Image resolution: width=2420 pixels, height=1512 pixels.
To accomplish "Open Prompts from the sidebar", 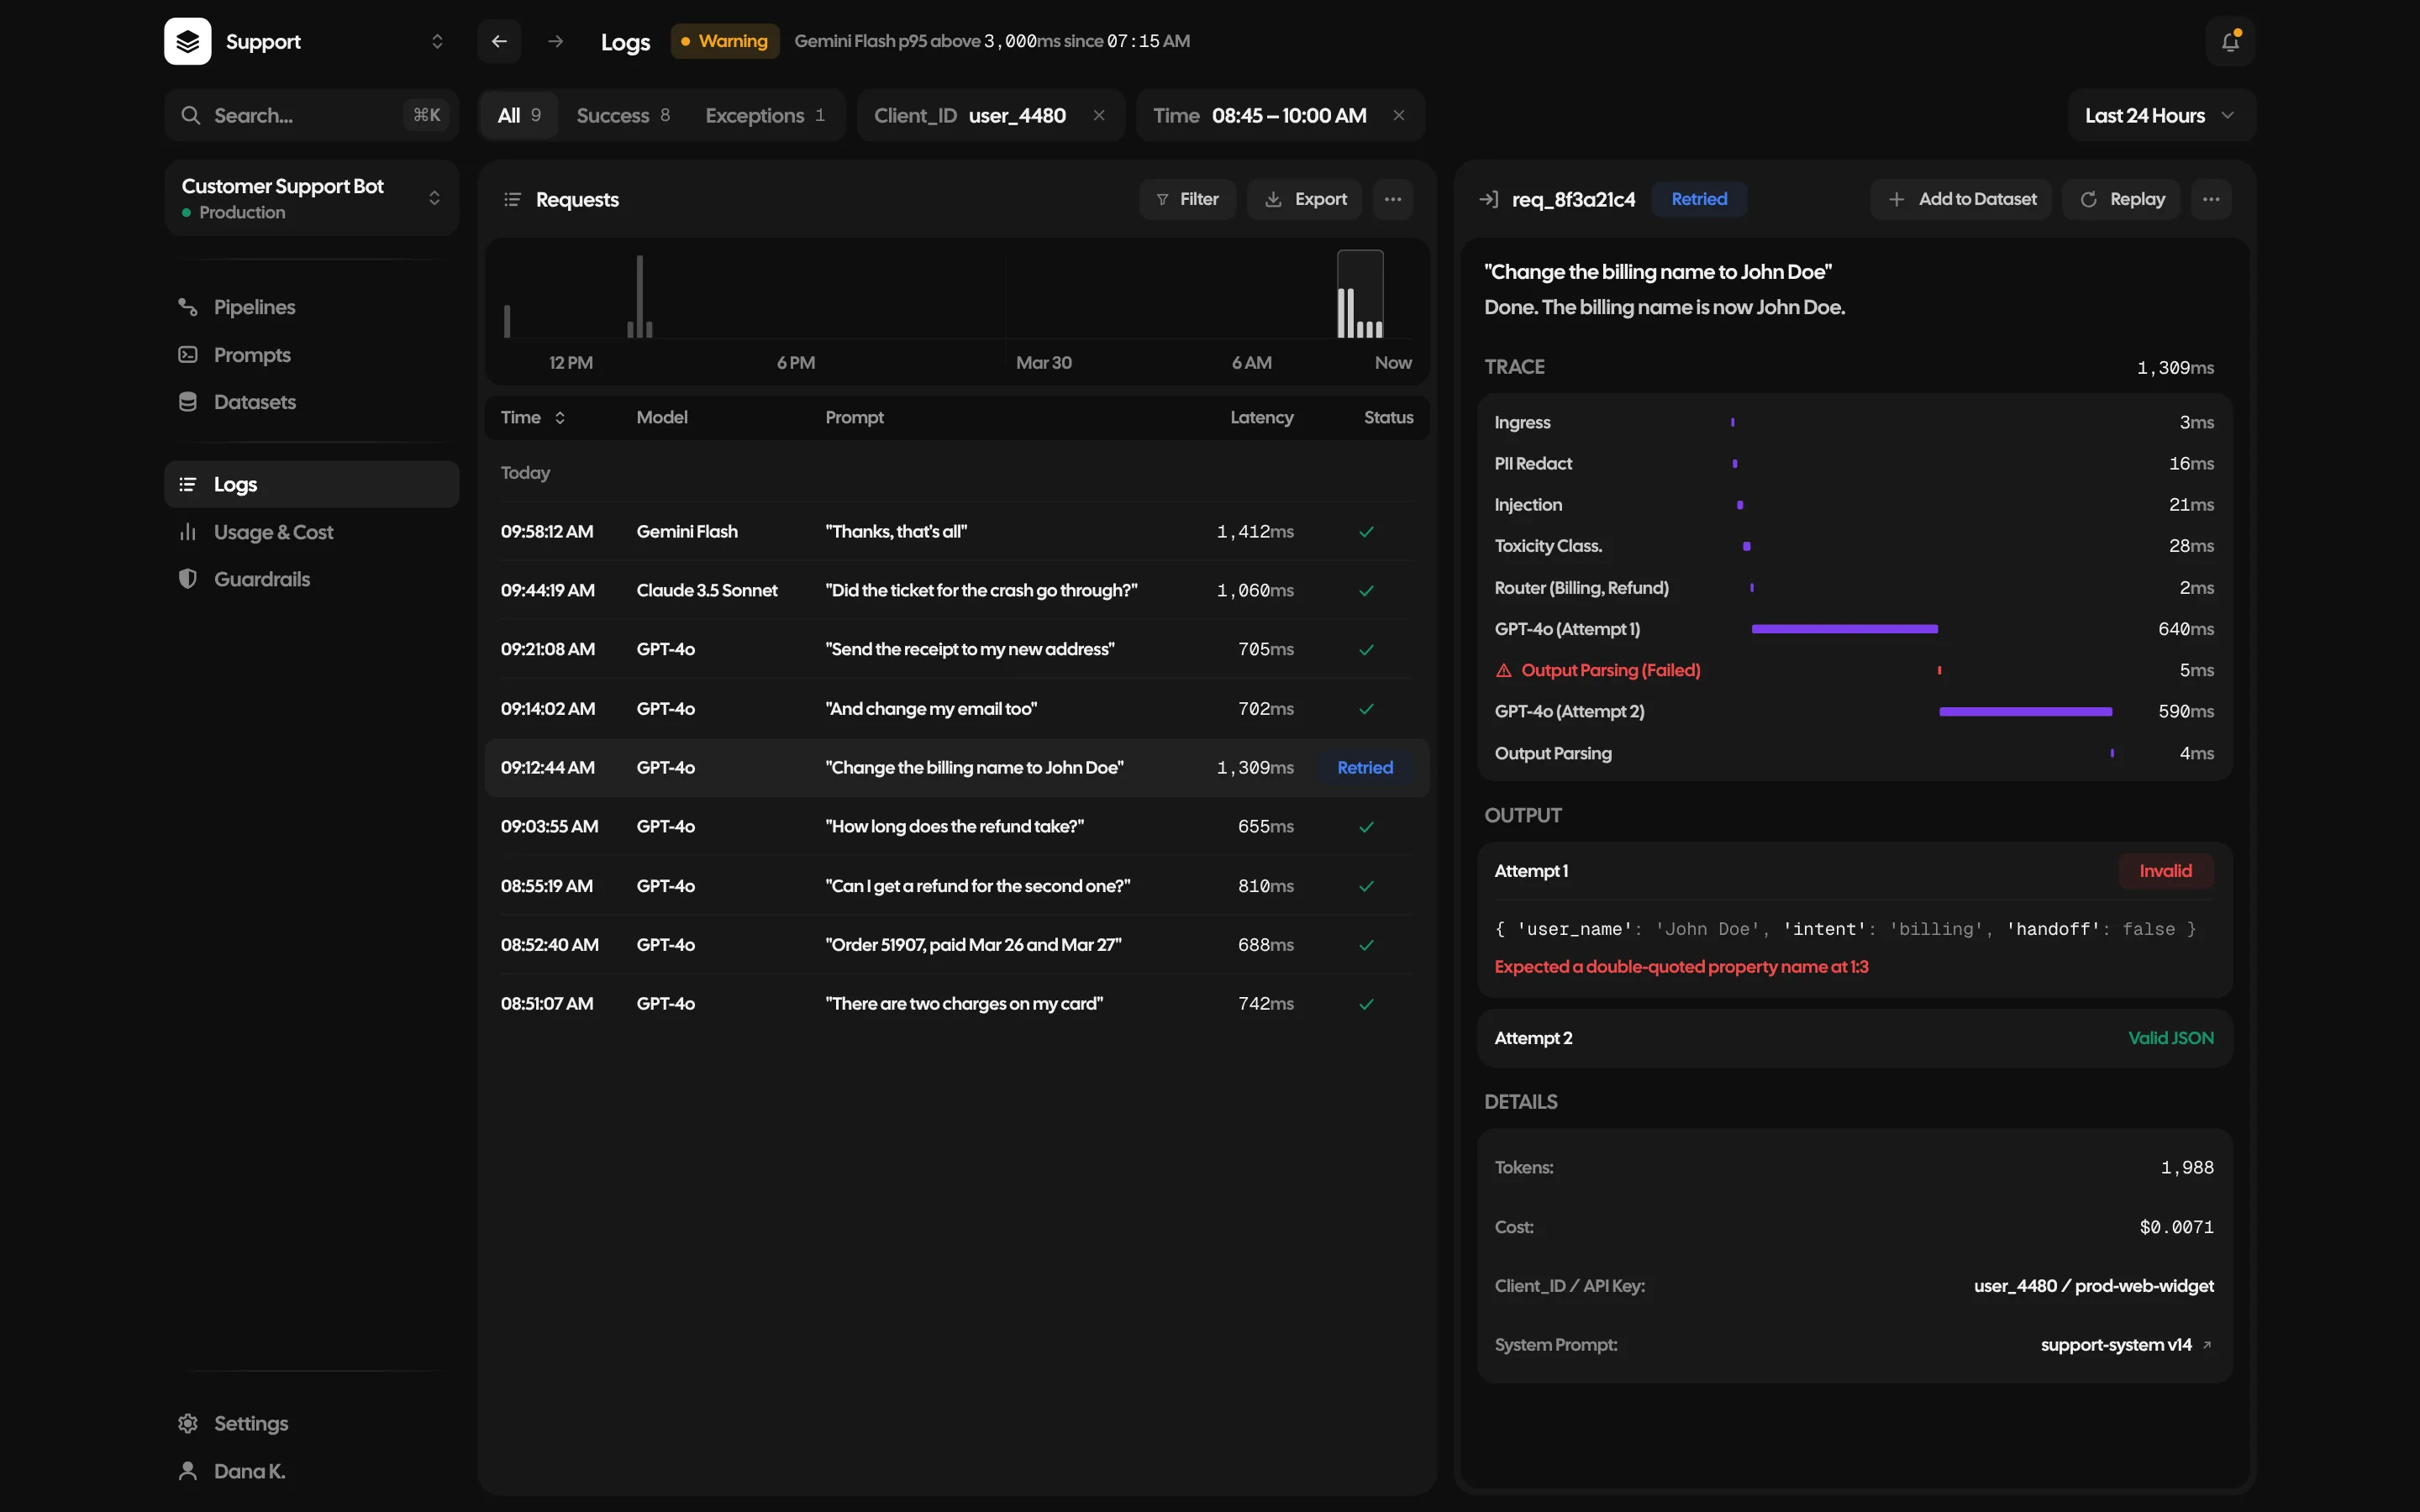I will point(312,355).
